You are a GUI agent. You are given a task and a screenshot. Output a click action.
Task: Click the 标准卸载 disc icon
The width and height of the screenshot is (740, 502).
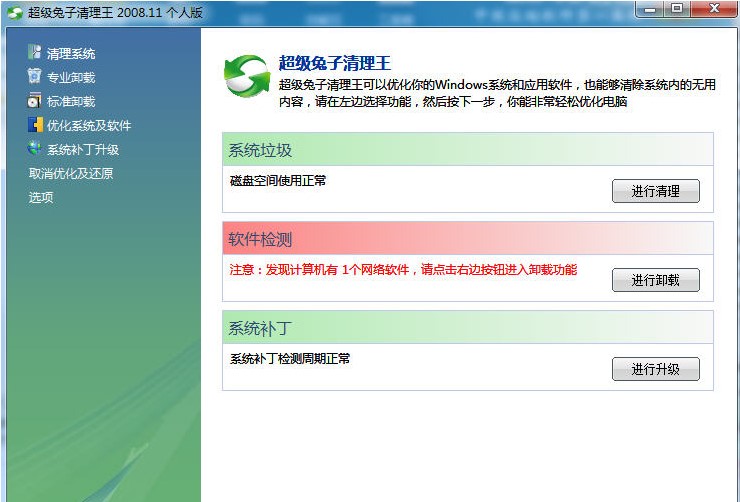point(34,100)
